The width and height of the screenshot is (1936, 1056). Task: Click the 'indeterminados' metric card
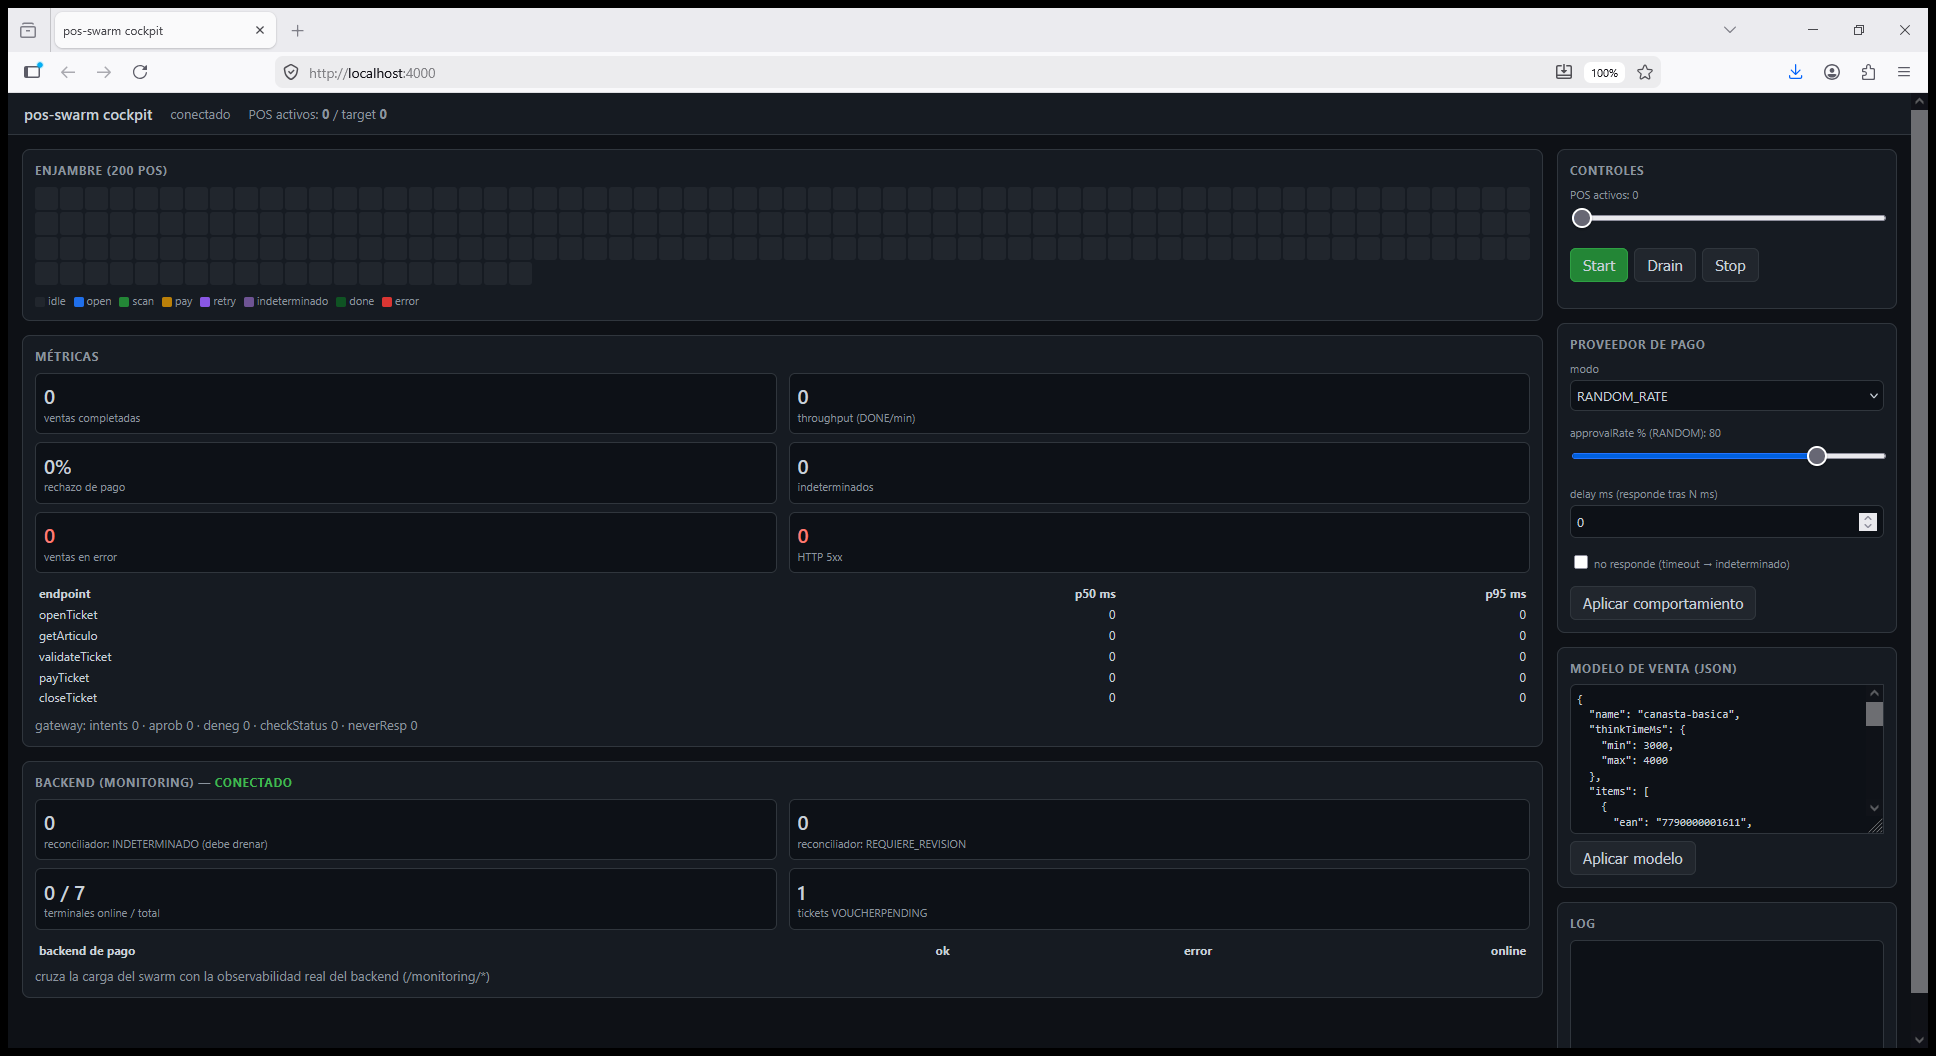pos(1159,473)
